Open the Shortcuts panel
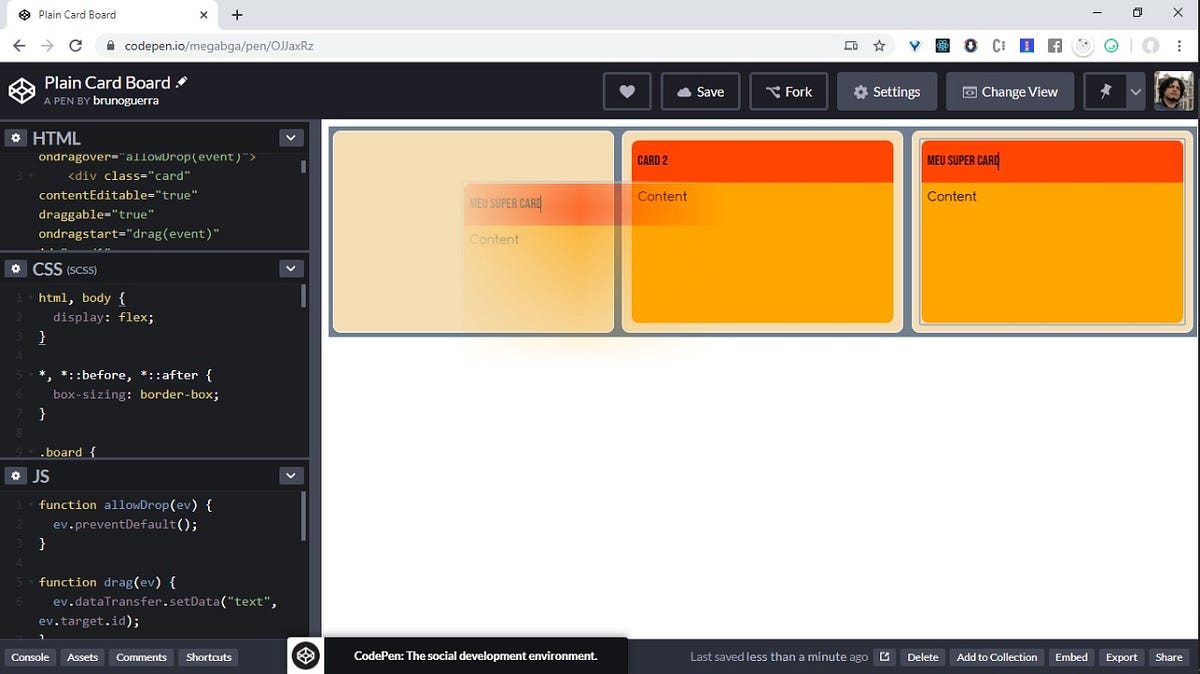Screen dimensions: 1200x674 [x=208, y=657]
